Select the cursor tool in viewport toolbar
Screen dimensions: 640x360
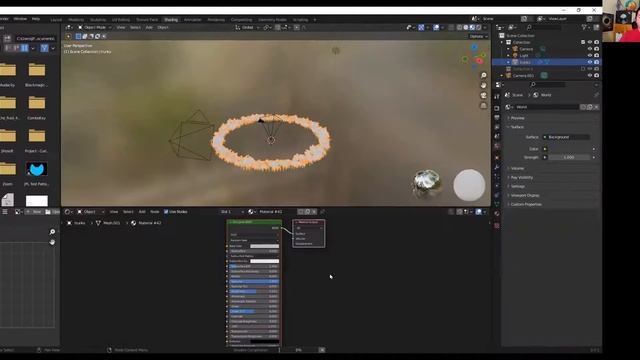pyautogui.click(x=68, y=36)
